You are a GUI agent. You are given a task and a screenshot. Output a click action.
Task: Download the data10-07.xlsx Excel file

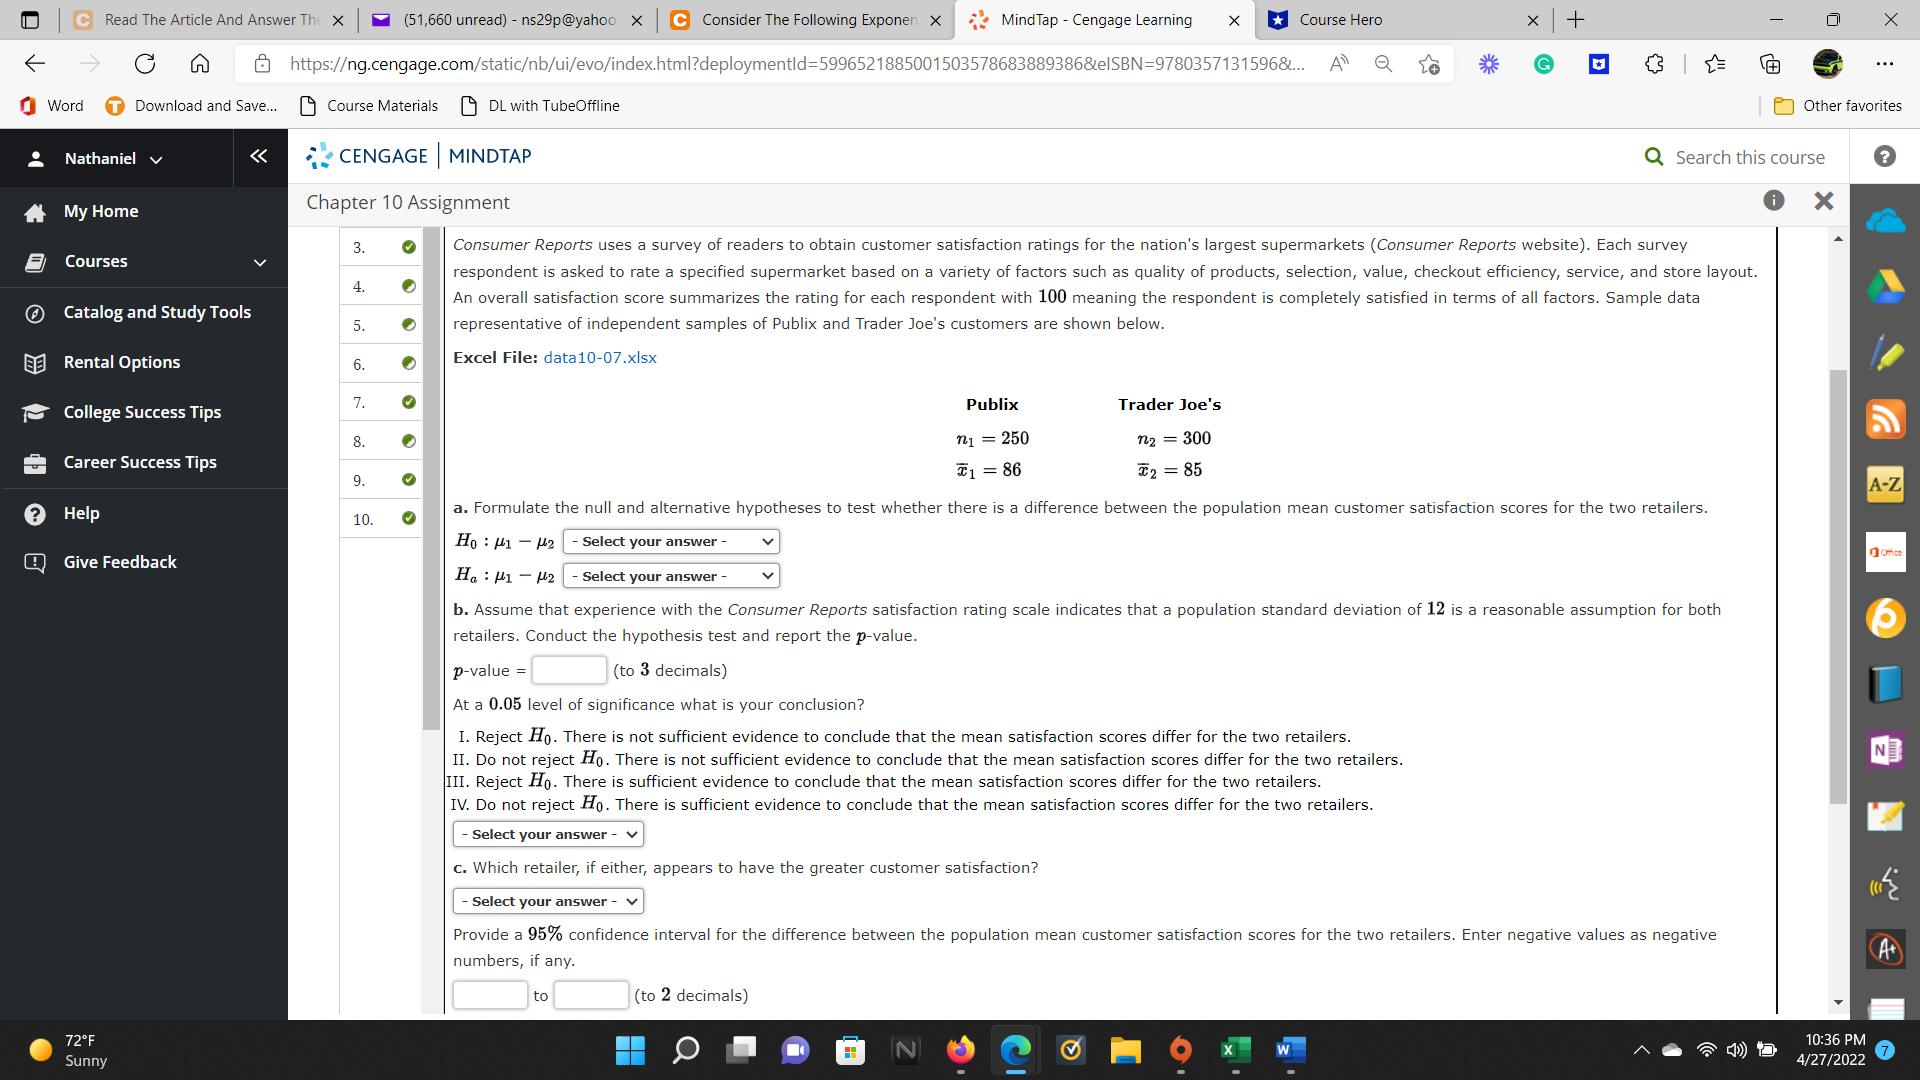(x=600, y=357)
